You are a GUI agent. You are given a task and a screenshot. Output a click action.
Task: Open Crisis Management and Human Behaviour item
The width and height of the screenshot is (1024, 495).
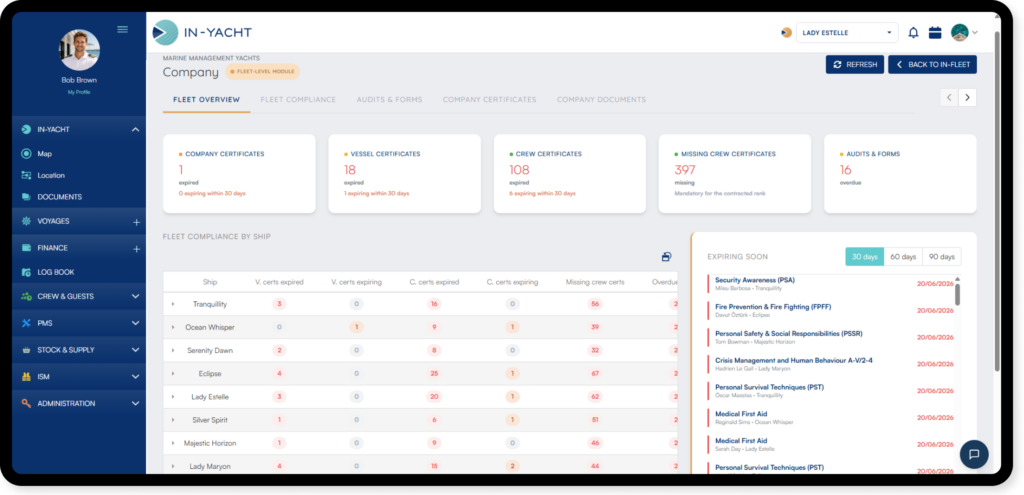click(x=833, y=364)
